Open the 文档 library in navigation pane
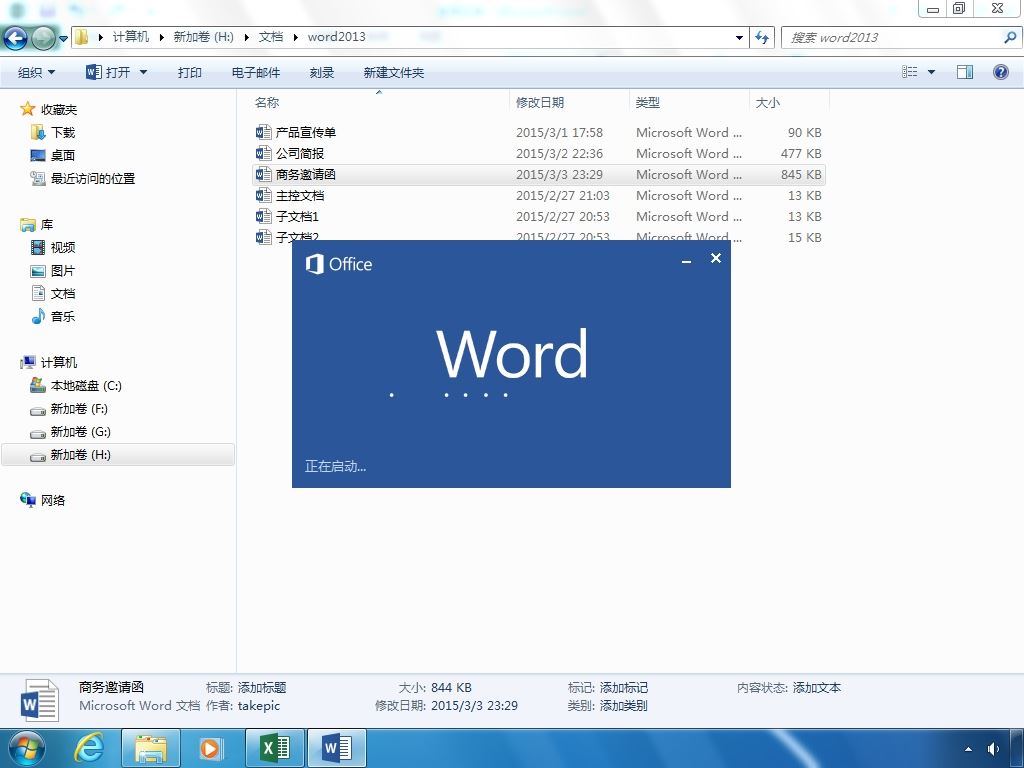 (x=63, y=293)
